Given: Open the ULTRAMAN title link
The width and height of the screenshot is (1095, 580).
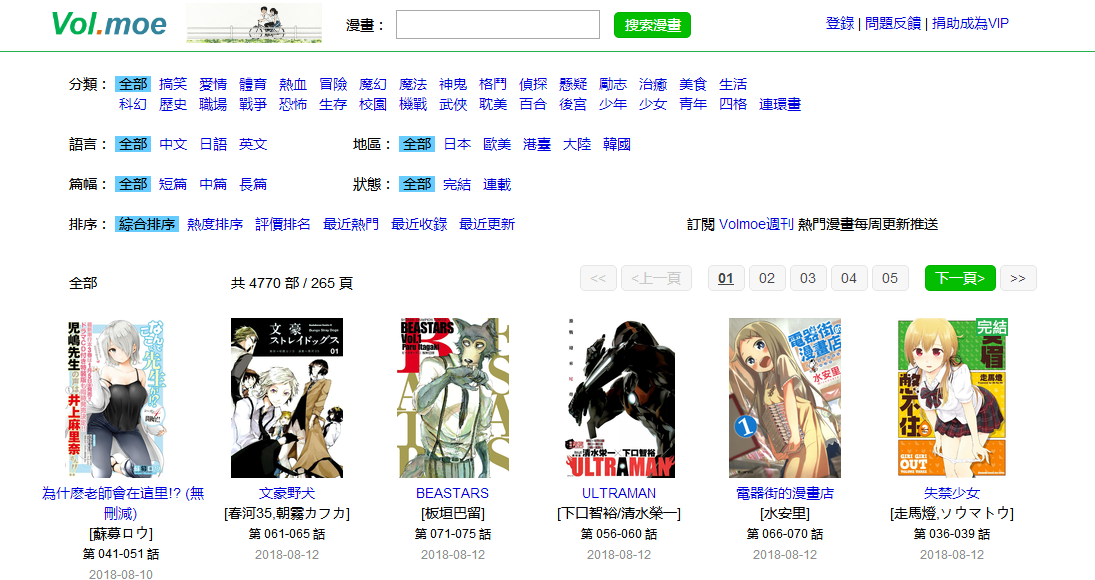Looking at the screenshot, I should coord(619,493).
